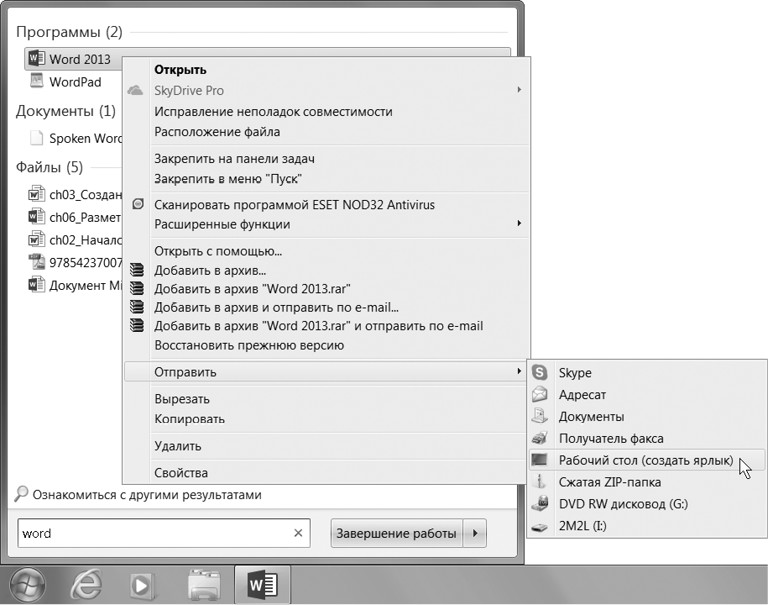Screen dimensions: 768x605
Task: Select the 2M2L (I:) drive
Action: click(x=582, y=526)
